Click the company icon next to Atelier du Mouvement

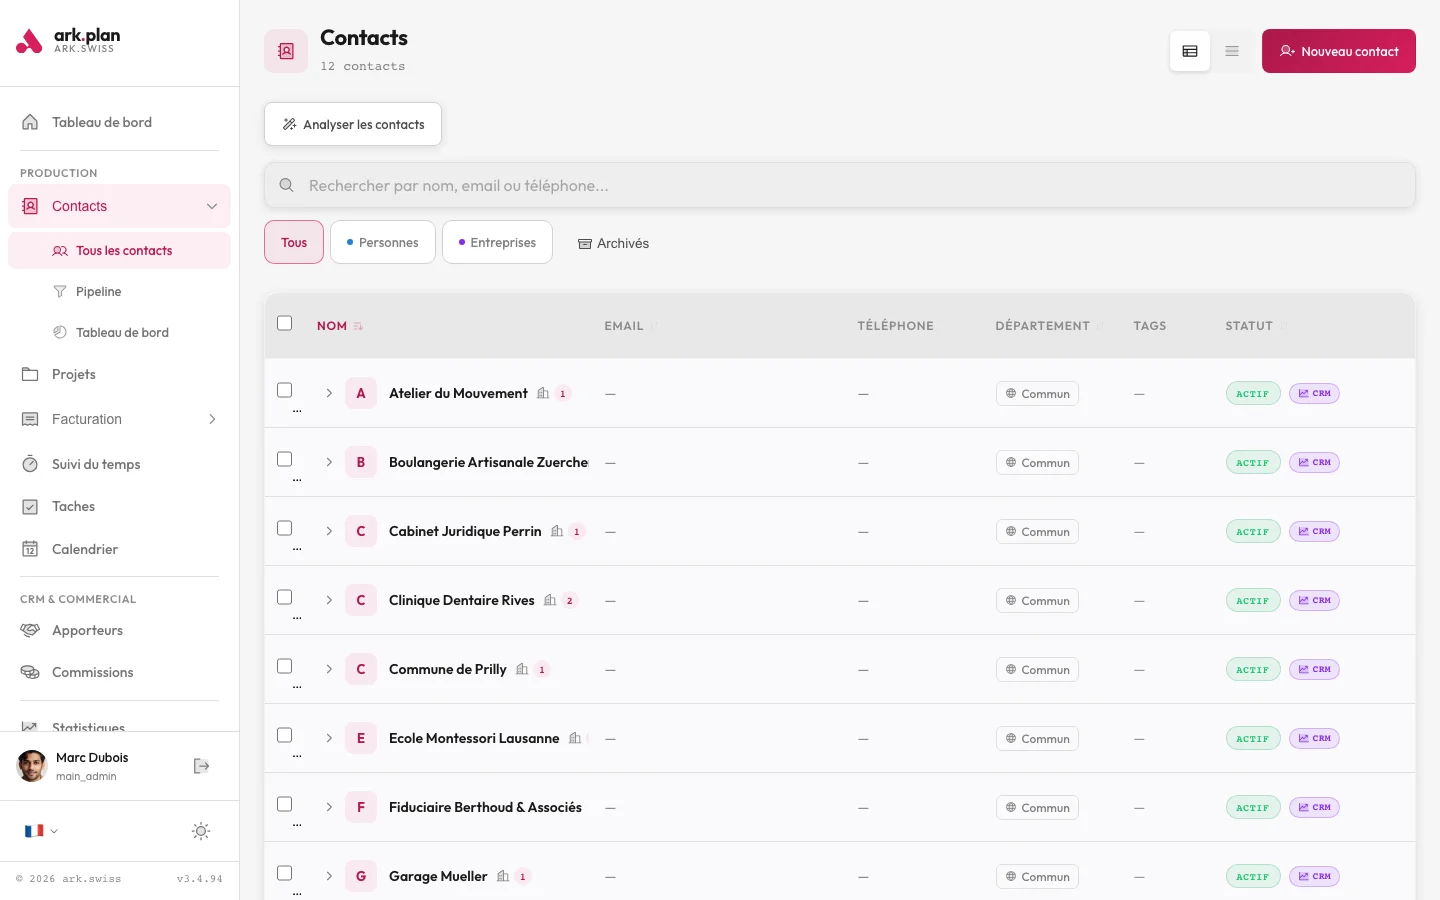coord(543,393)
